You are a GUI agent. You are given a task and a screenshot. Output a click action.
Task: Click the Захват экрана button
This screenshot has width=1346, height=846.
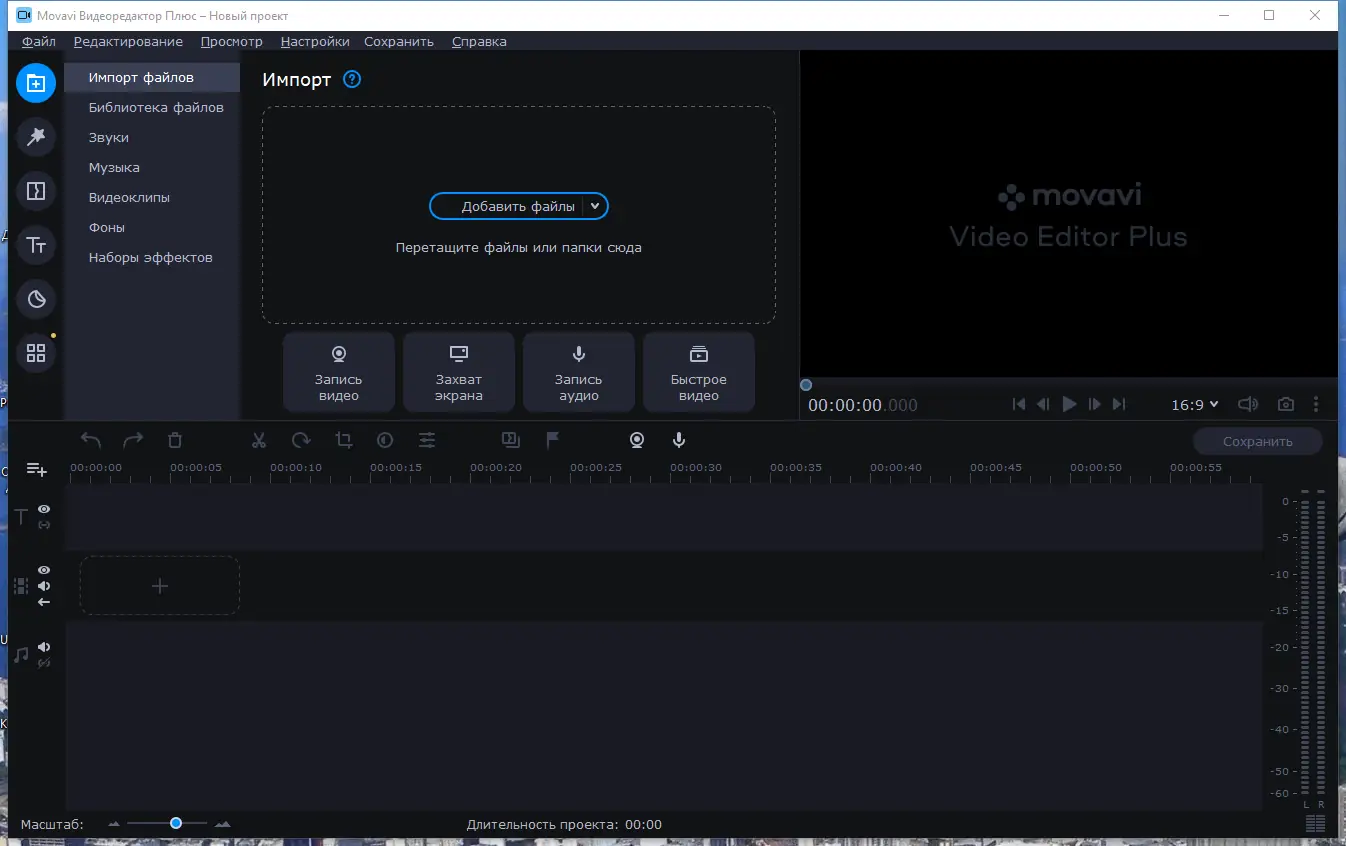459,372
